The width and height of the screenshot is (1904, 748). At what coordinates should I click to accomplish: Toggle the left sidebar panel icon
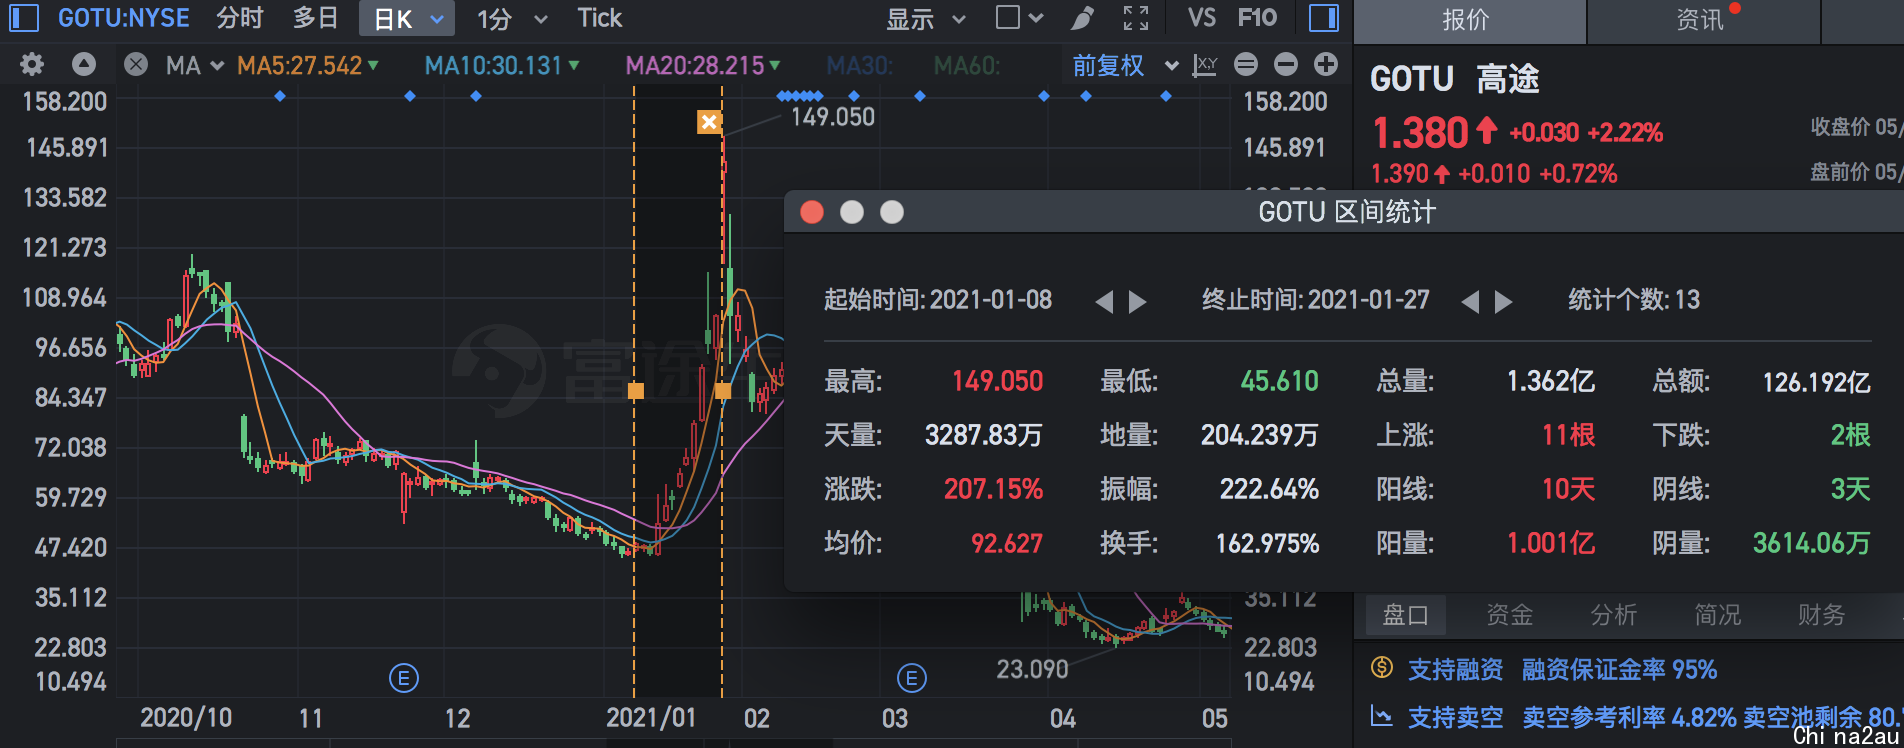click(23, 18)
